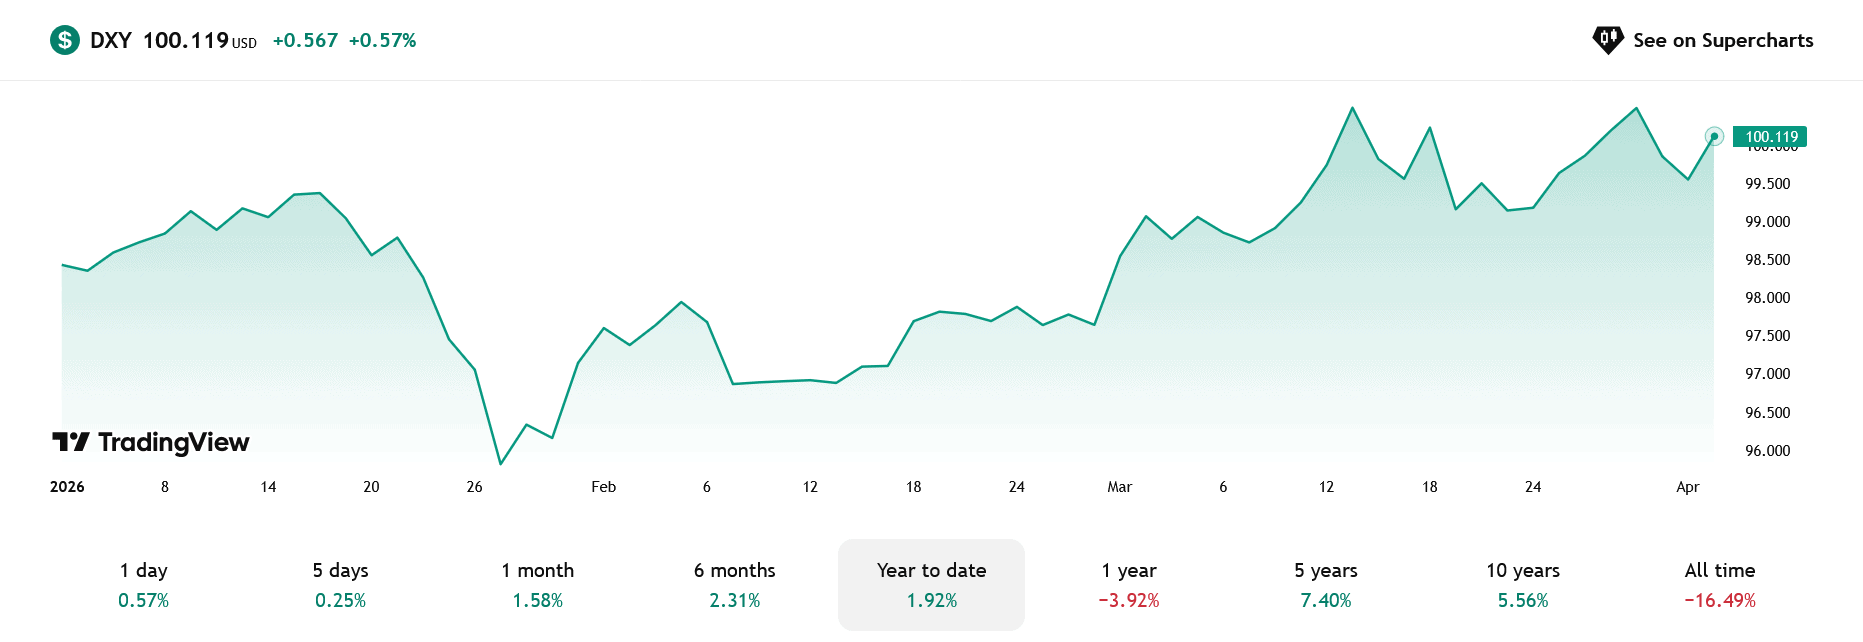Click the current price dot marker
The image size is (1863, 642).
click(1714, 136)
